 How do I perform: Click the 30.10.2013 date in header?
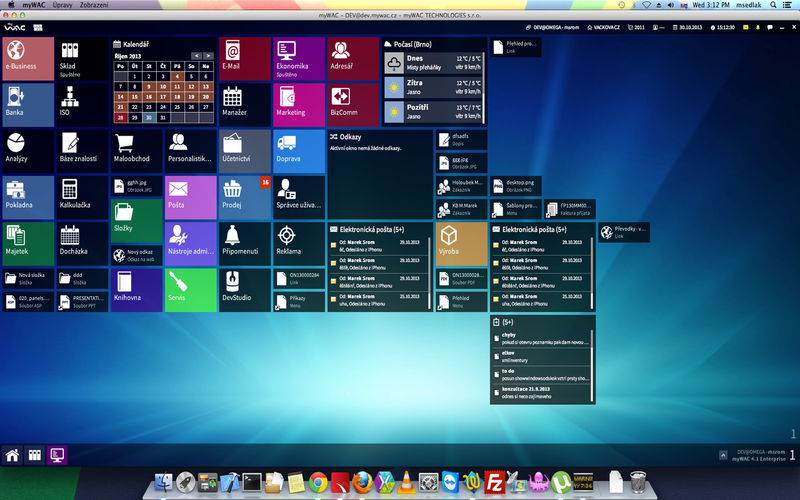click(x=687, y=28)
